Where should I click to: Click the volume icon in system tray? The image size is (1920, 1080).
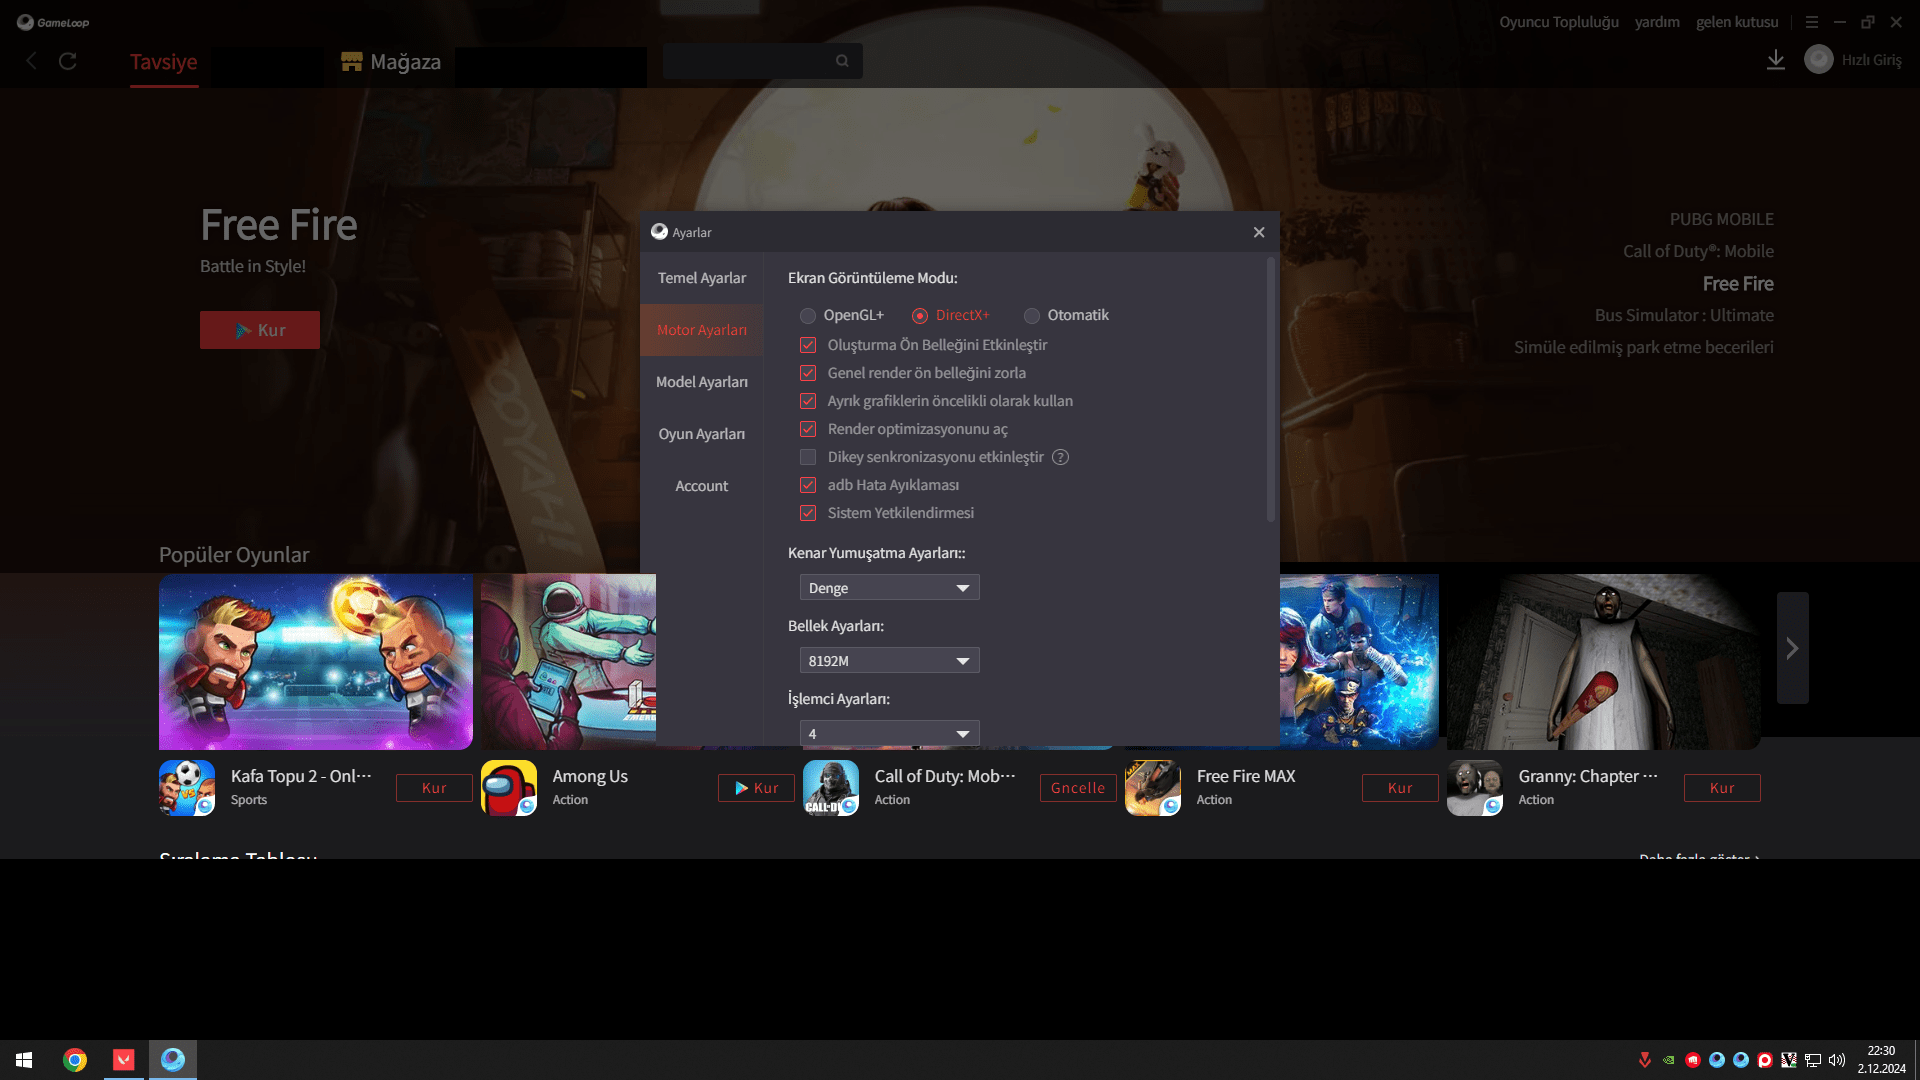pyautogui.click(x=1837, y=1060)
